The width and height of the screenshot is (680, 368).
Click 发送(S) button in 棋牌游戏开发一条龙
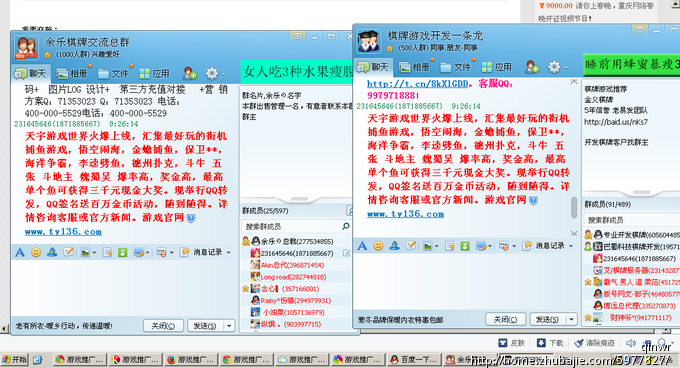tap(548, 319)
